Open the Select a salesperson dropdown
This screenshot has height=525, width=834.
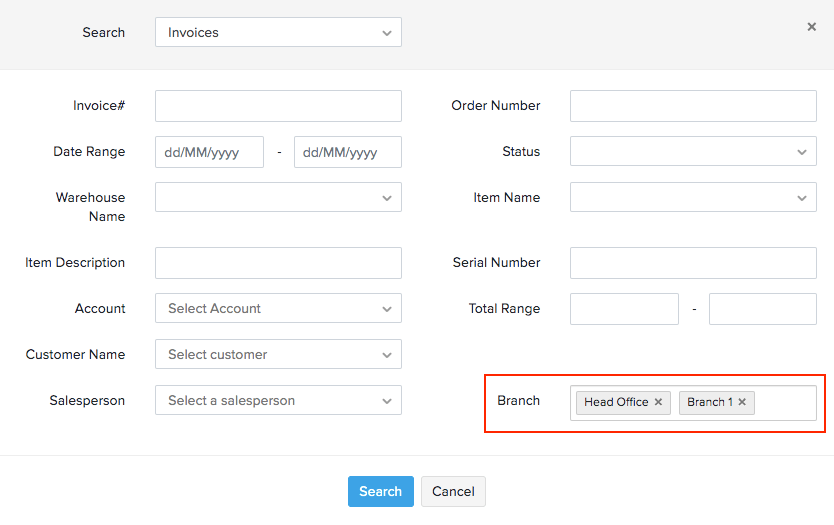click(278, 401)
